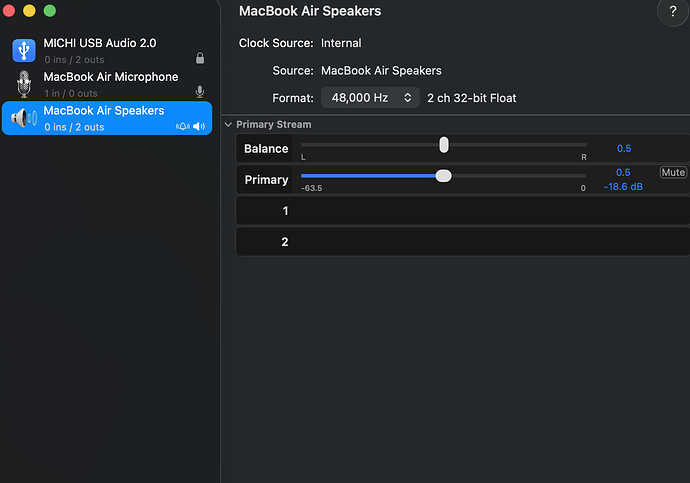Click the default input microphone indicator icon
Screen dimensions: 690x483
[x=200, y=91]
